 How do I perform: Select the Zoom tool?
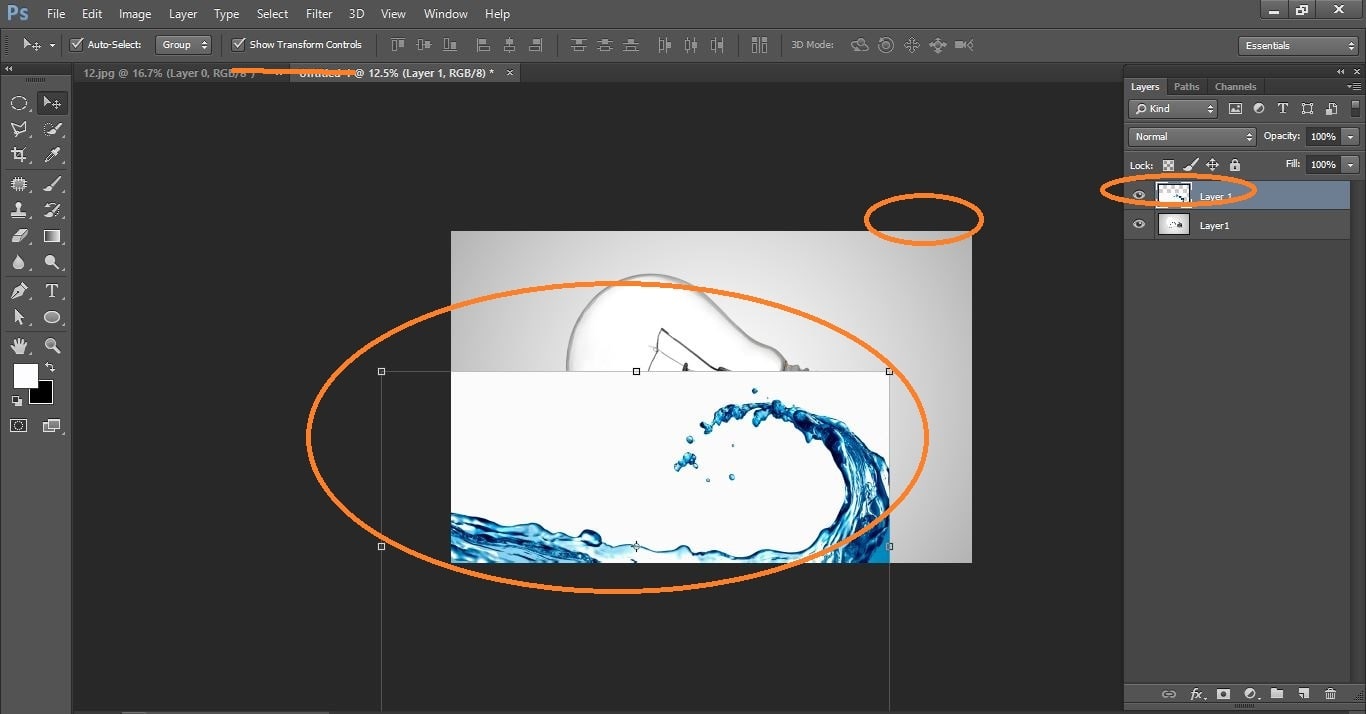pyautogui.click(x=52, y=346)
